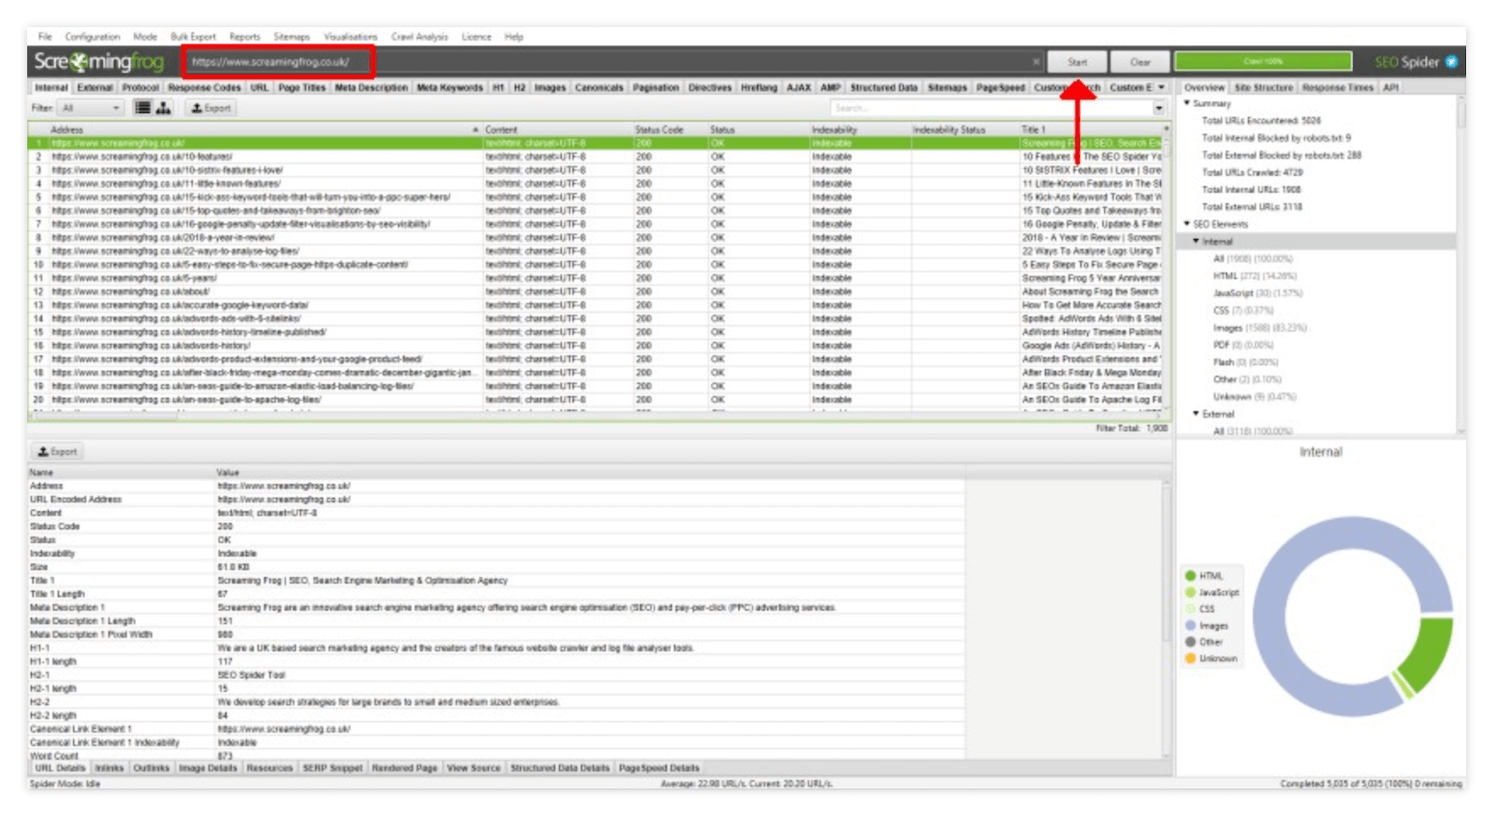Open column picker plus icon beside Title 1
The height and width of the screenshot is (824, 1500).
click(x=1166, y=130)
